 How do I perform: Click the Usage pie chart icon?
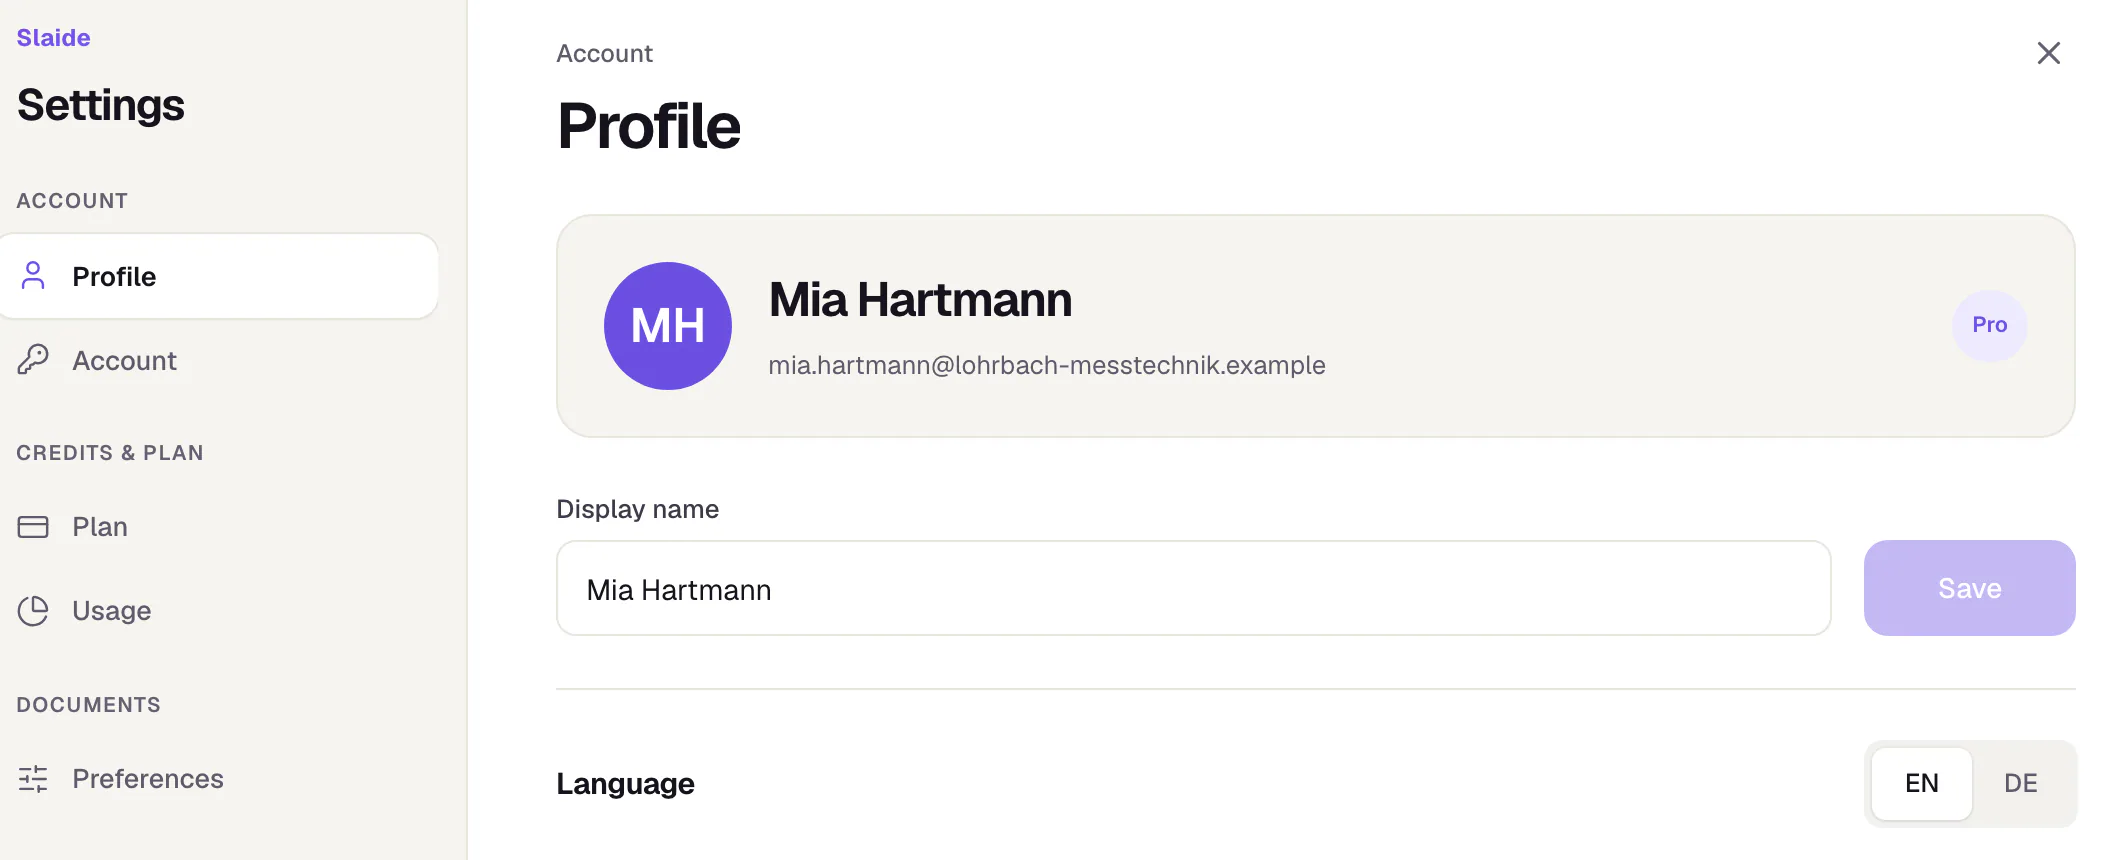(x=33, y=611)
